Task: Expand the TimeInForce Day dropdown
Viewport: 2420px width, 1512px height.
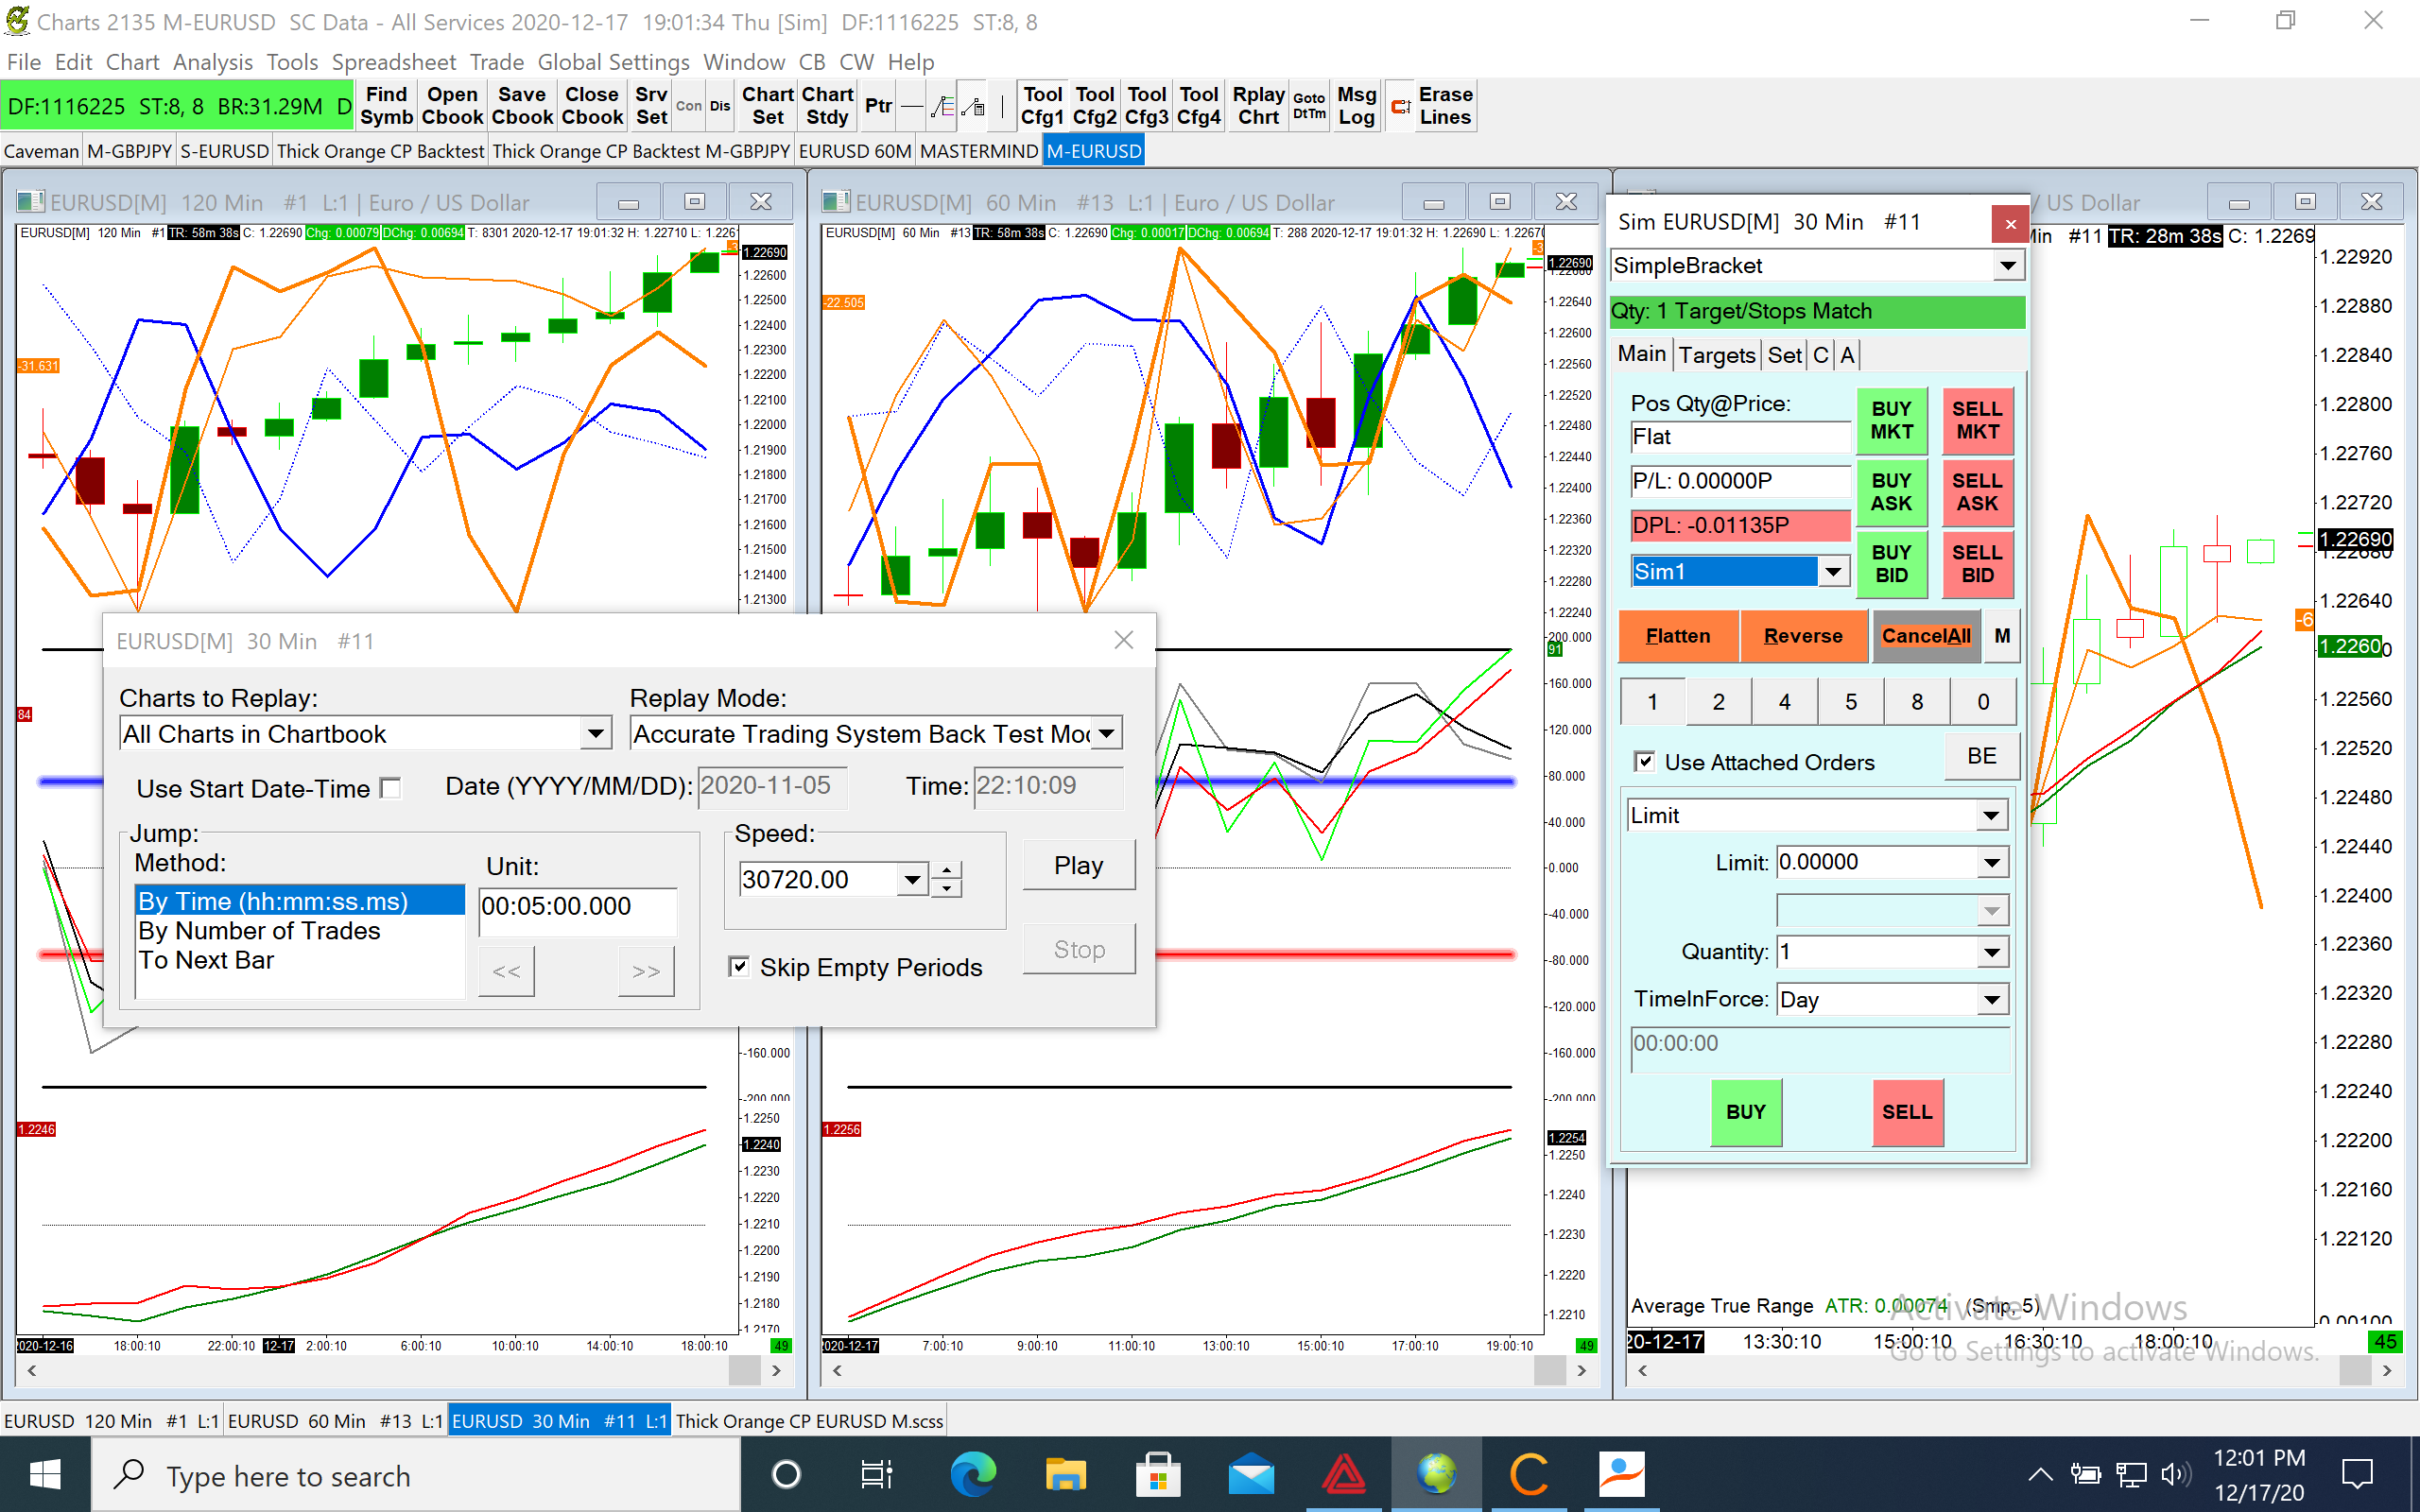Action: [x=1991, y=999]
